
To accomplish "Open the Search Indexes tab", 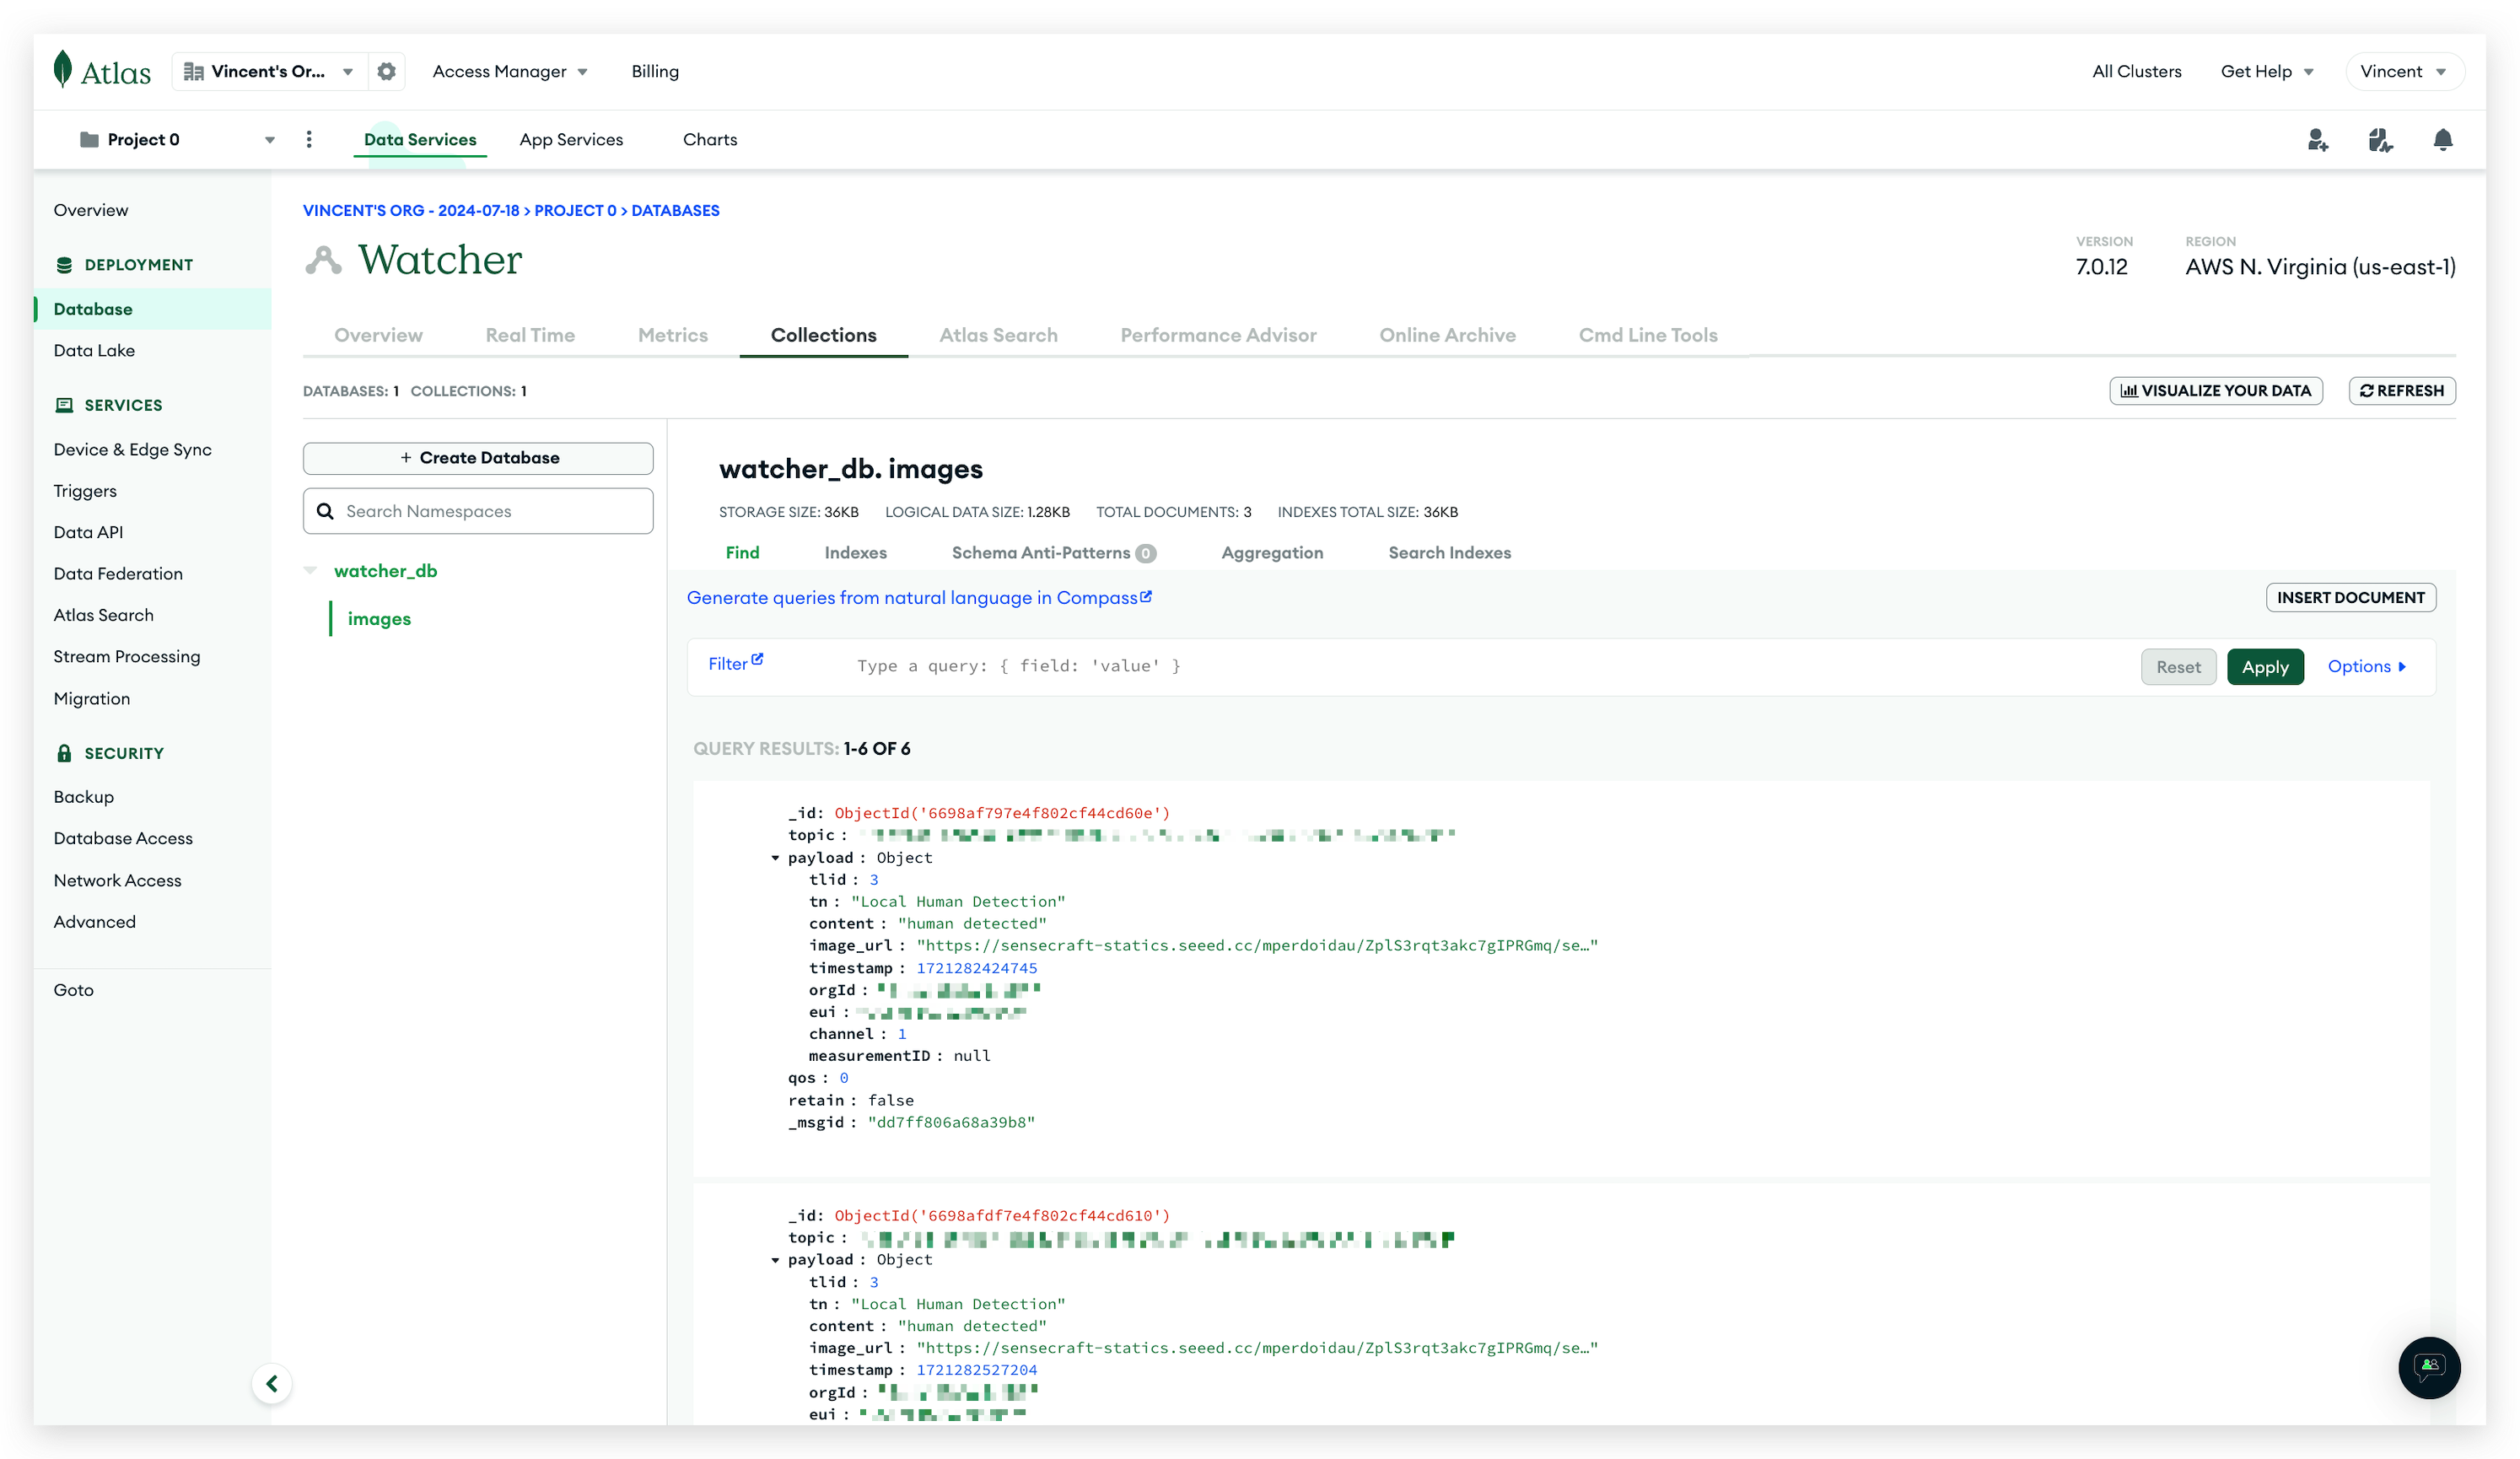I will click(1449, 552).
